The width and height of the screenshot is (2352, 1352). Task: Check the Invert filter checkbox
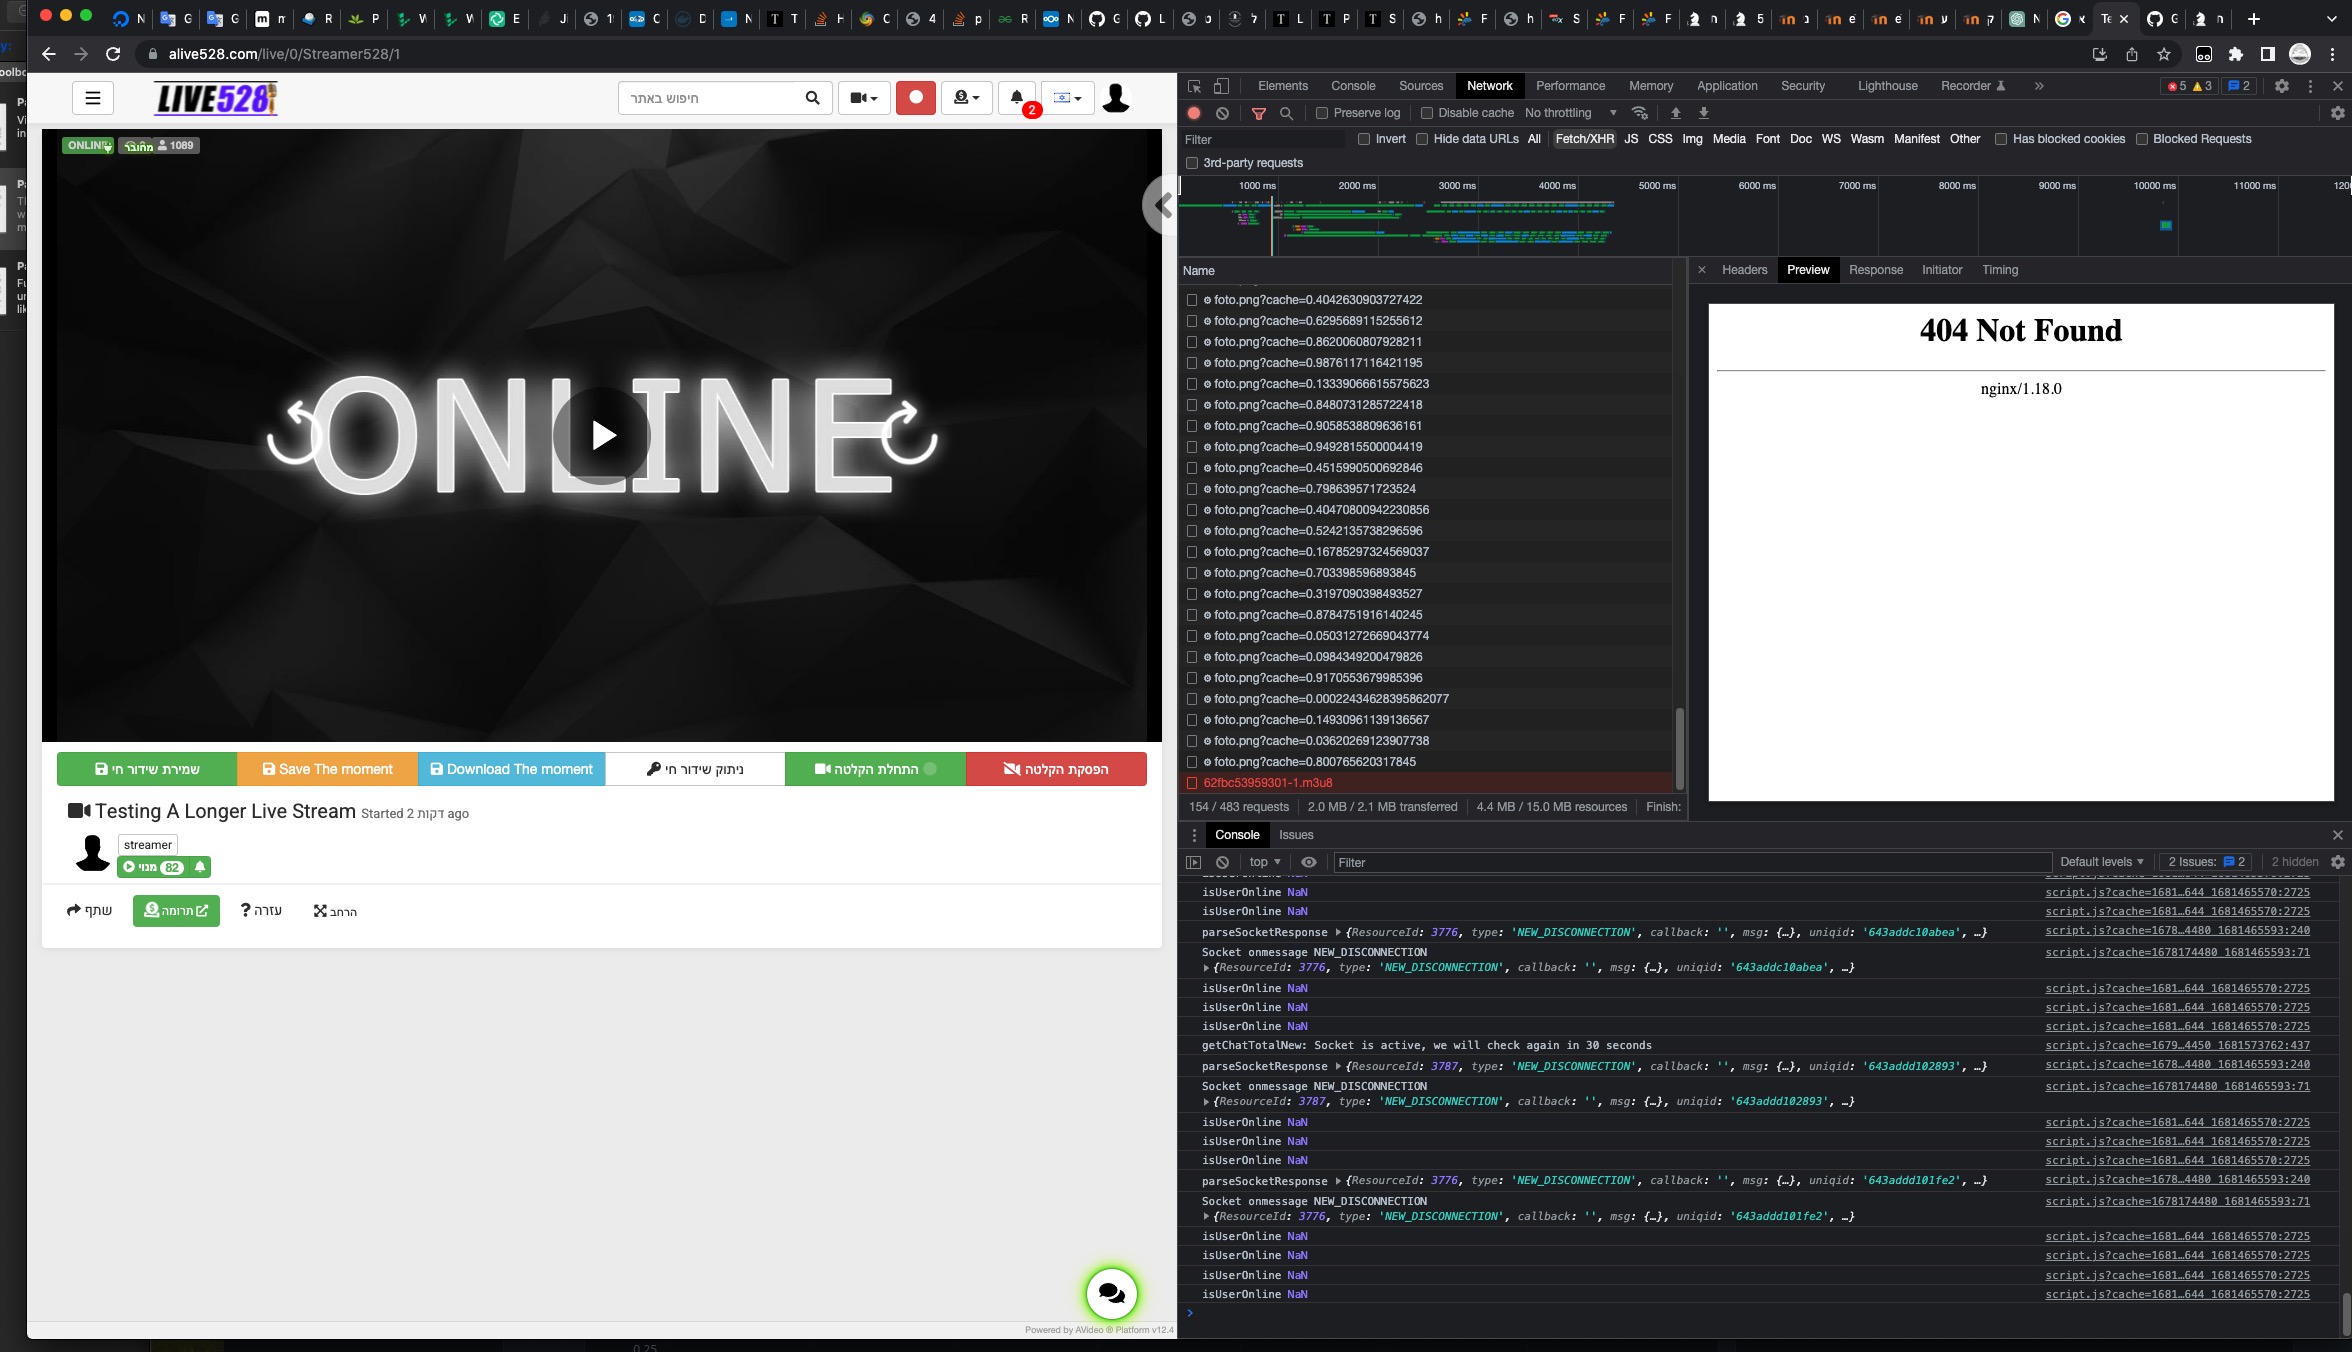(x=1364, y=139)
